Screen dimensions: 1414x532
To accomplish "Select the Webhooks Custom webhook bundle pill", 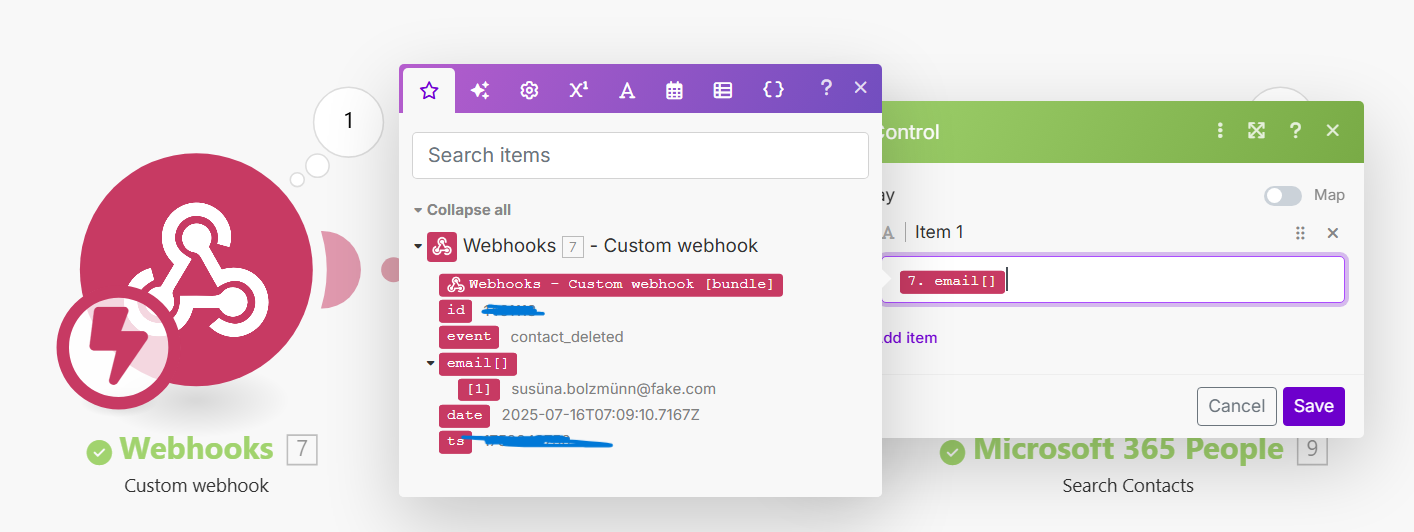I will tap(611, 285).
